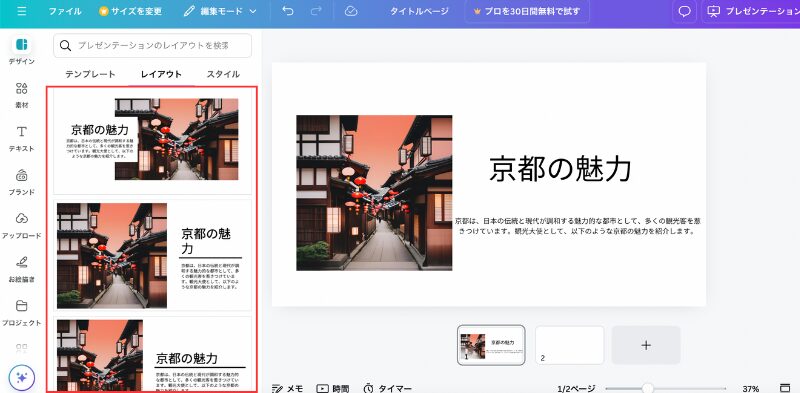Click the タイトルページ document title
Screen dimensions: 800x393
[x=419, y=11]
